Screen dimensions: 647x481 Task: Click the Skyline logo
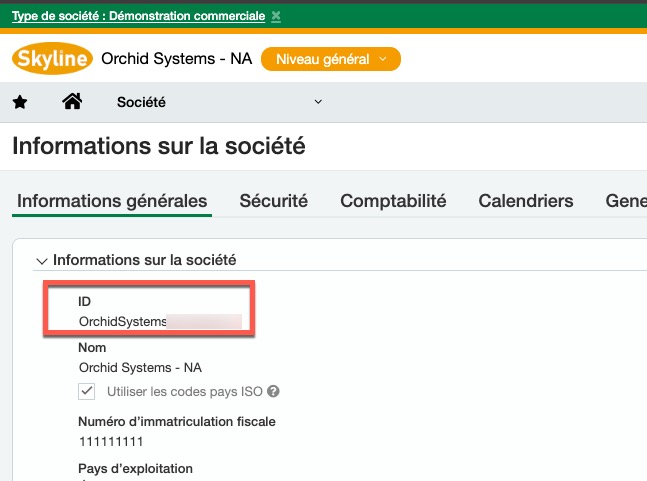pyautogui.click(x=51, y=59)
